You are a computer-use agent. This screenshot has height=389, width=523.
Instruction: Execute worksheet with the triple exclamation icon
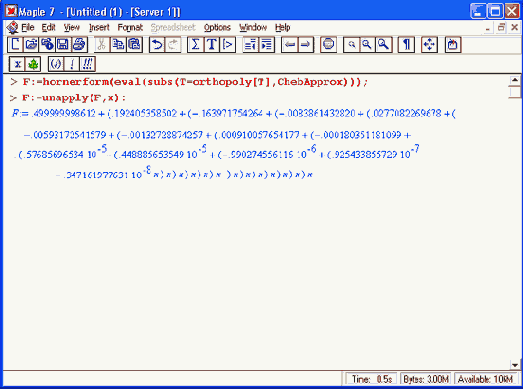[88, 64]
